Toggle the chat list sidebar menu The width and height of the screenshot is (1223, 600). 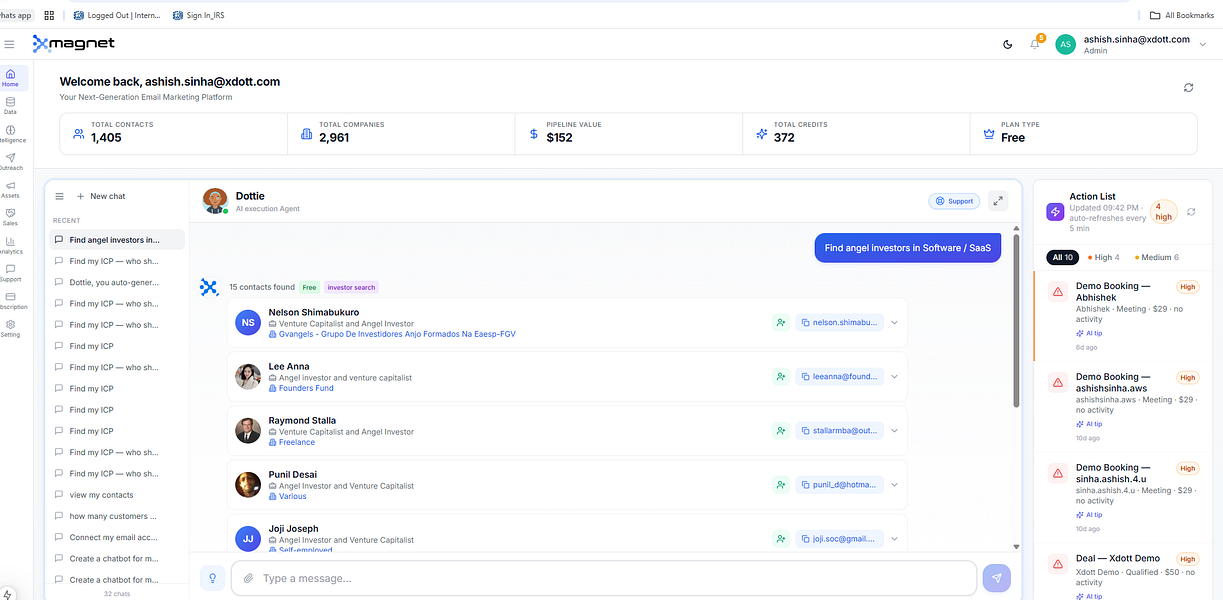point(59,196)
